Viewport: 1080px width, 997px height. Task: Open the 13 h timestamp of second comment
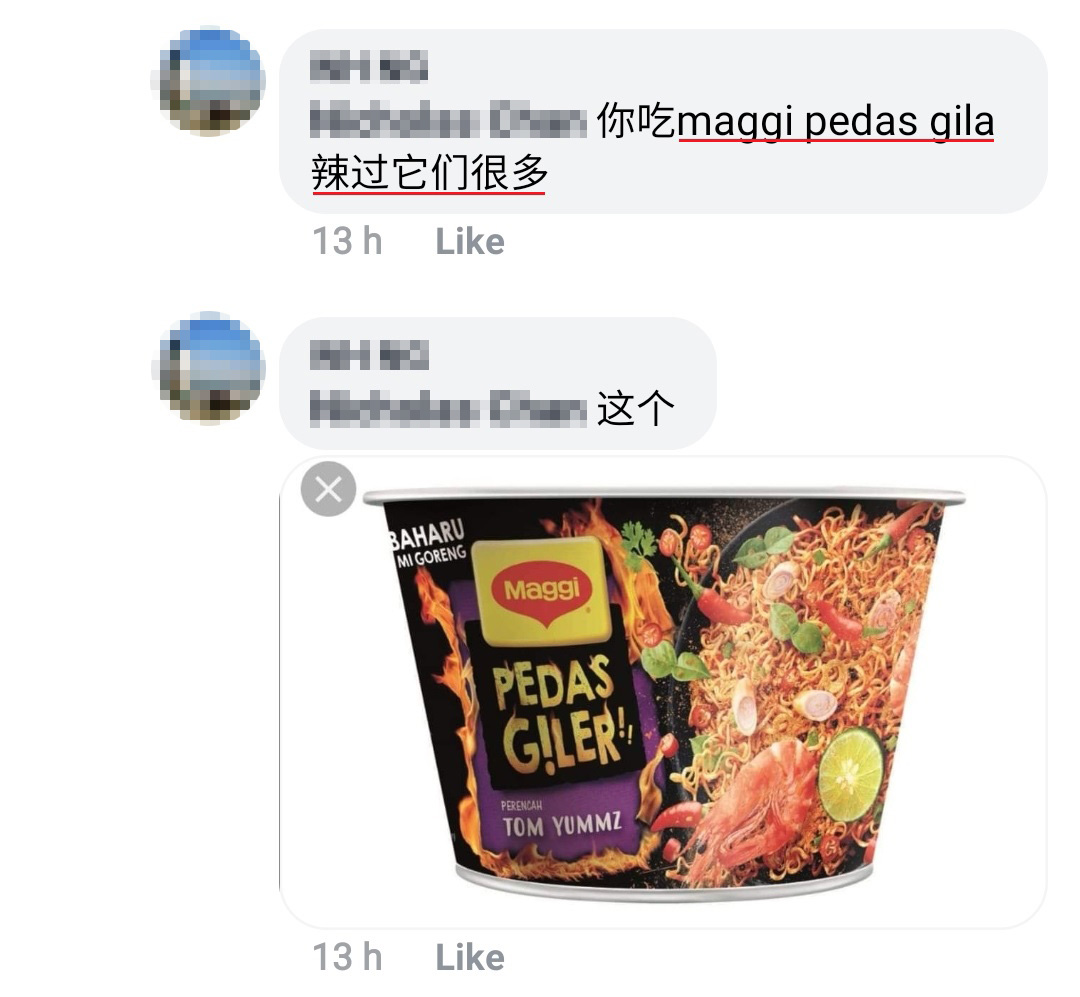pyautogui.click(x=347, y=958)
